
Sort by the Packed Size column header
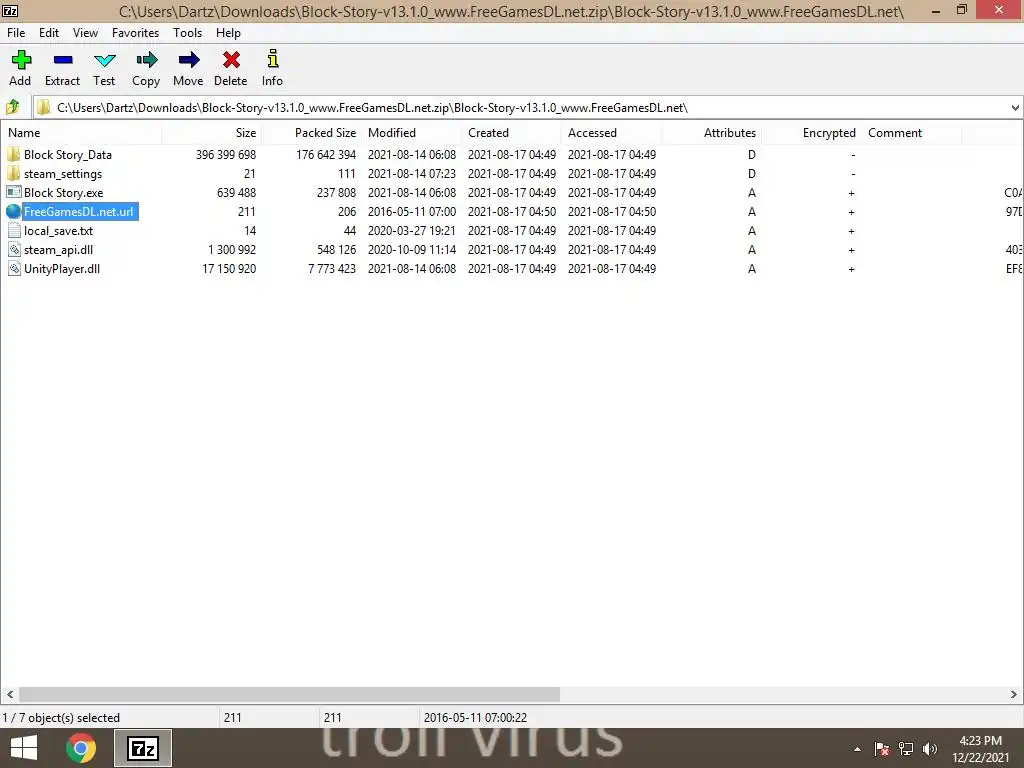312,133
